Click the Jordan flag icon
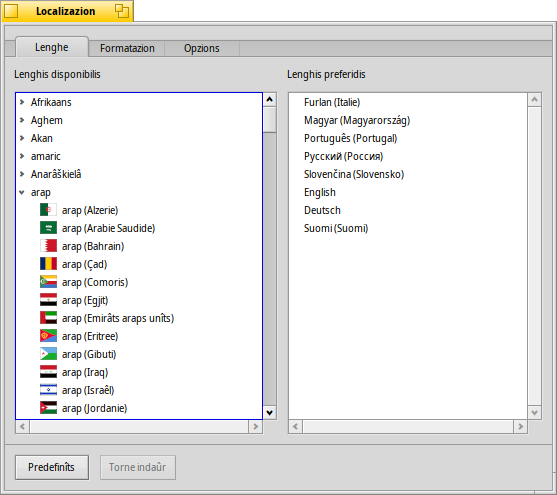This screenshot has height=495, width=557. click(x=48, y=408)
